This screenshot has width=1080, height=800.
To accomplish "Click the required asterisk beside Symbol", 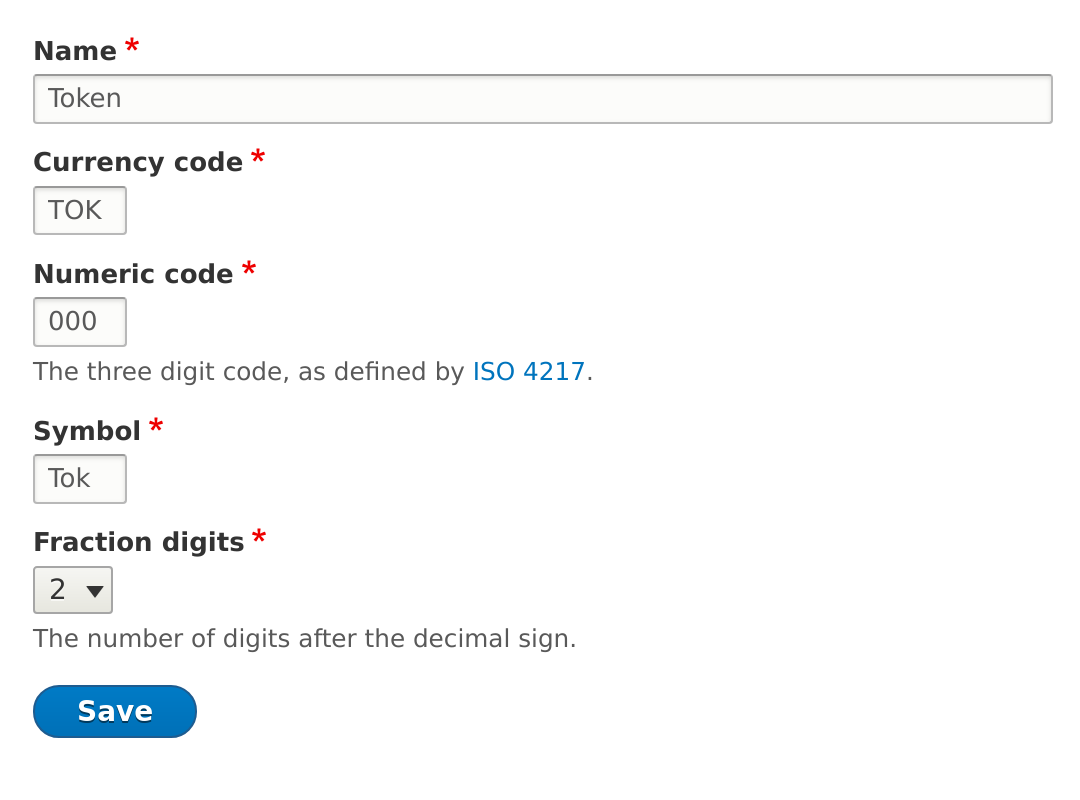I will (156, 427).
